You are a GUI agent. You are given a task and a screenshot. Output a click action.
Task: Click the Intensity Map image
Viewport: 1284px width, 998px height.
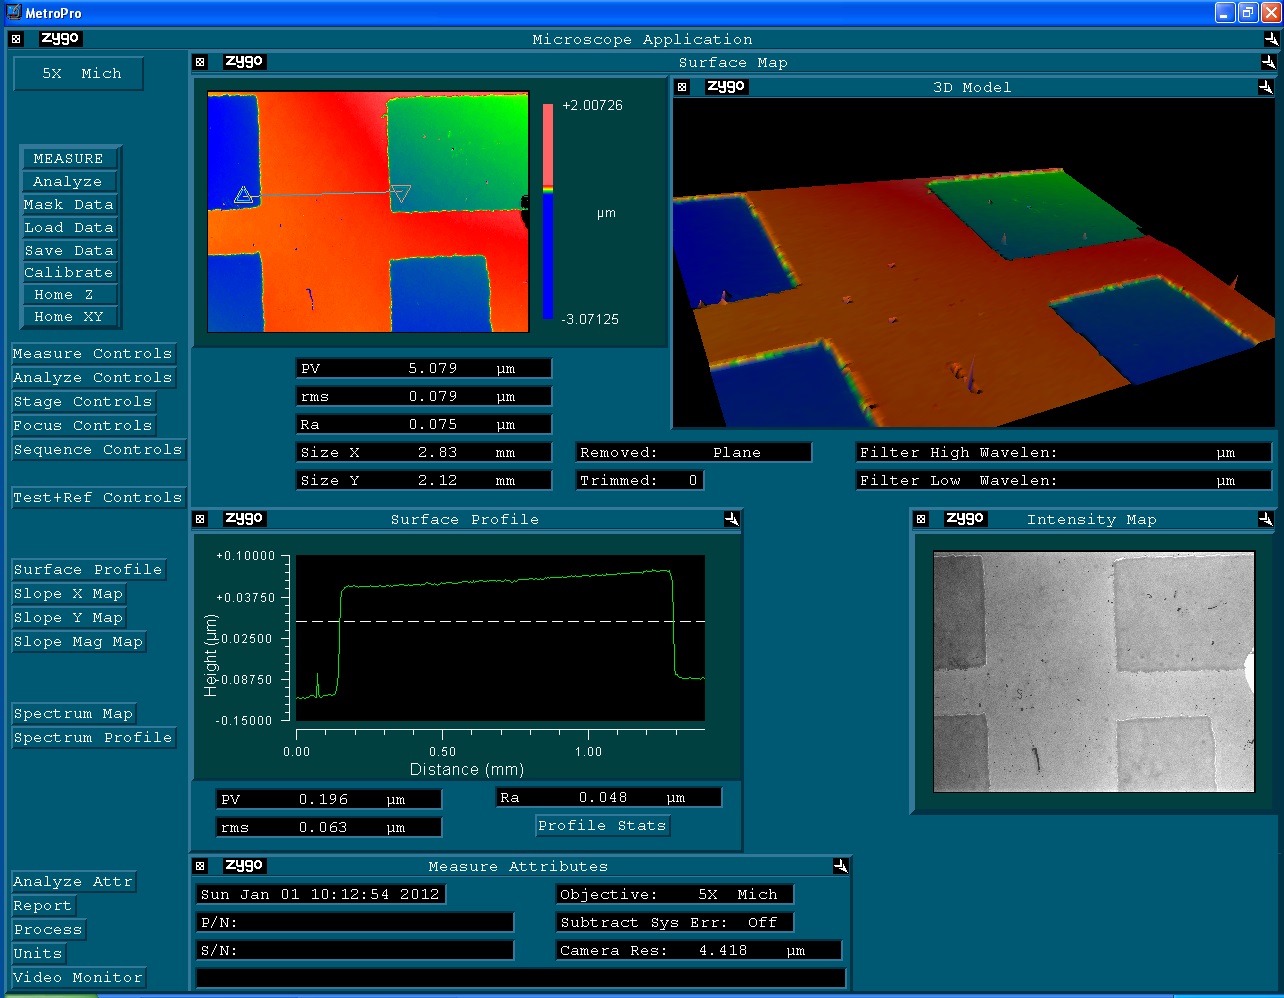(x=1093, y=671)
